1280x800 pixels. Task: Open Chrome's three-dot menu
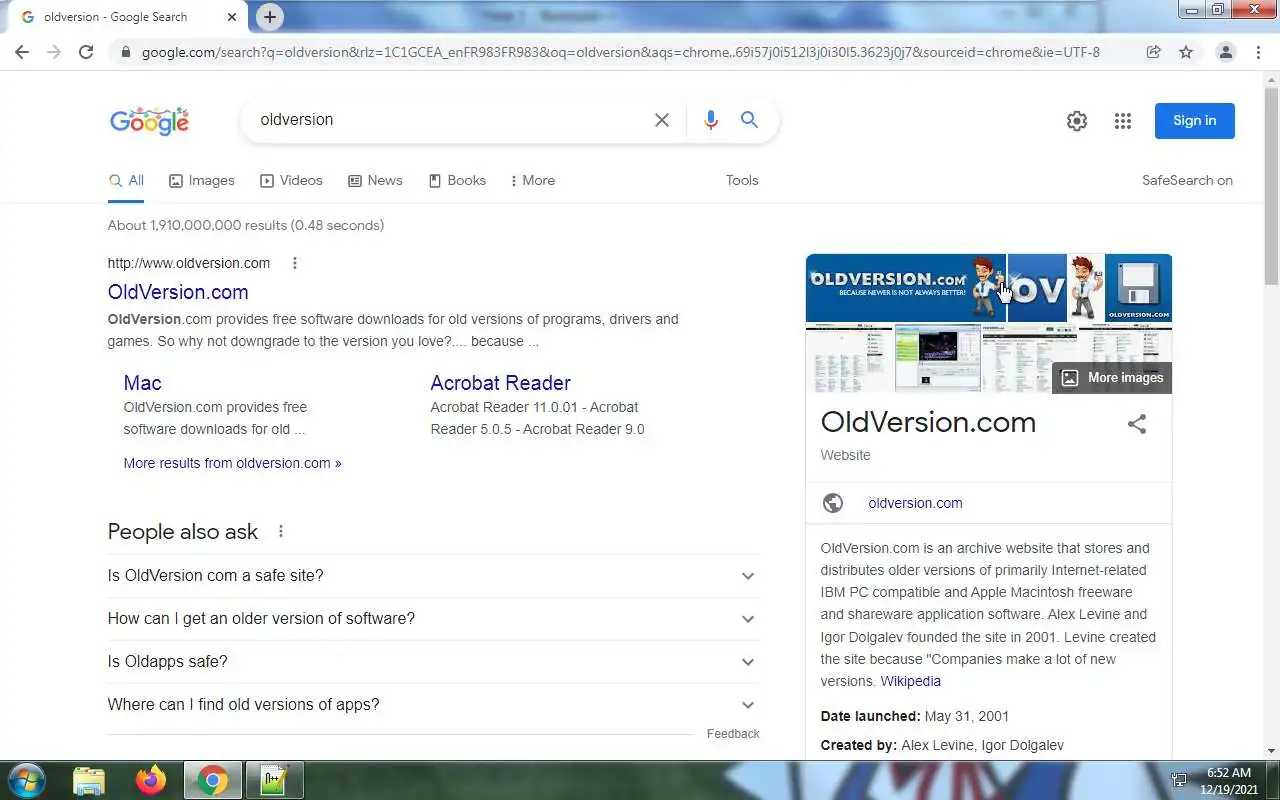1259,52
